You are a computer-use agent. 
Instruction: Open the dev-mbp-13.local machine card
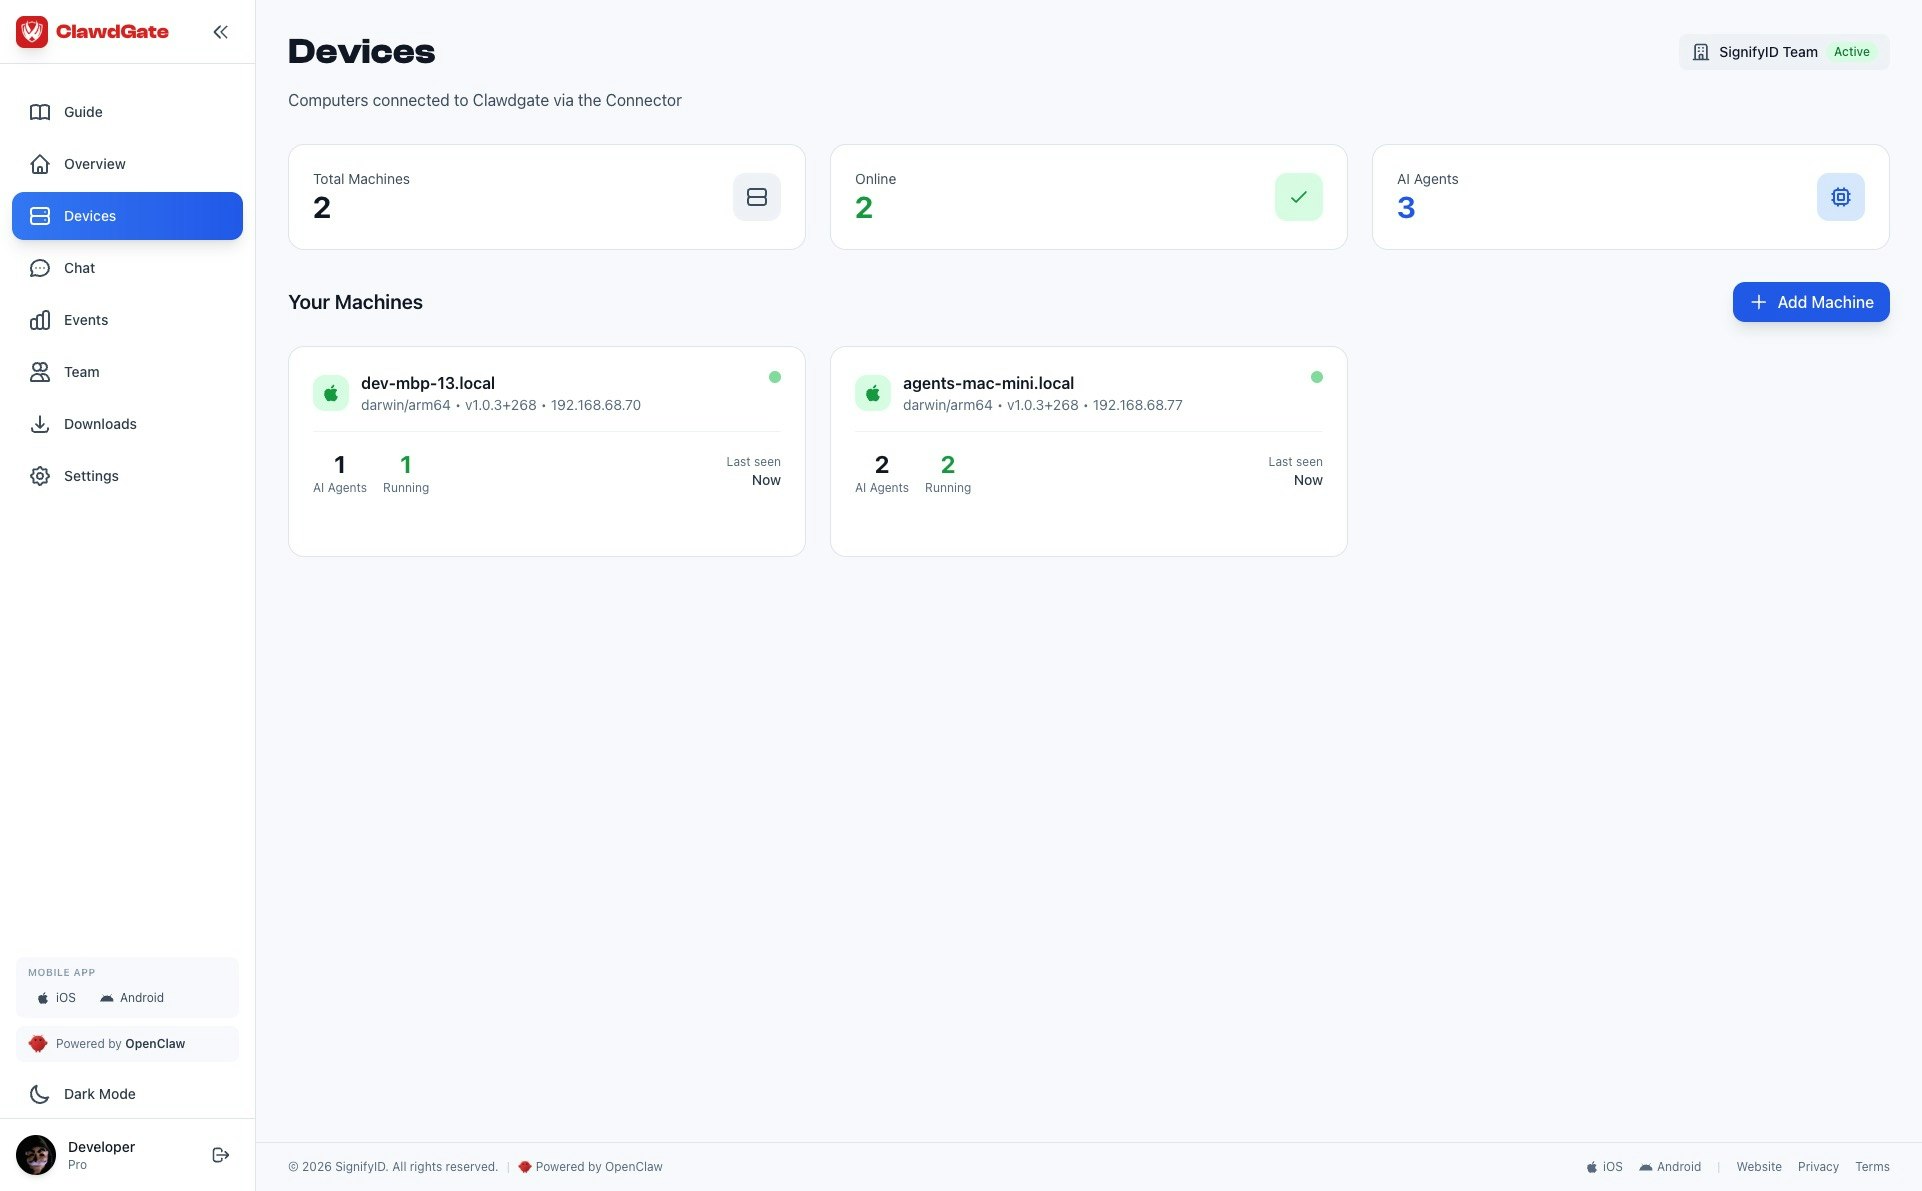point(546,452)
